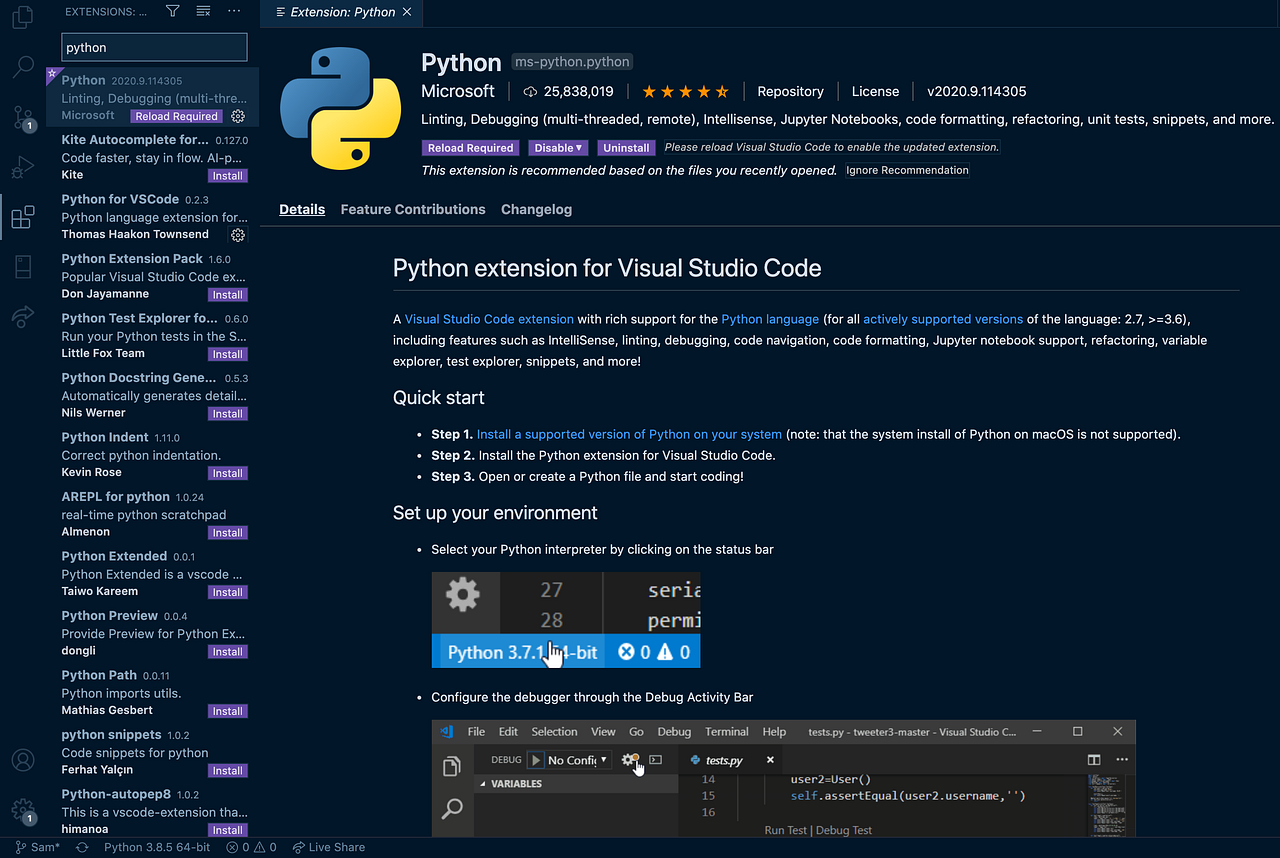The height and width of the screenshot is (858, 1280).
Task: Focus the extensions search box containing python
Action: pyautogui.click(x=155, y=47)
